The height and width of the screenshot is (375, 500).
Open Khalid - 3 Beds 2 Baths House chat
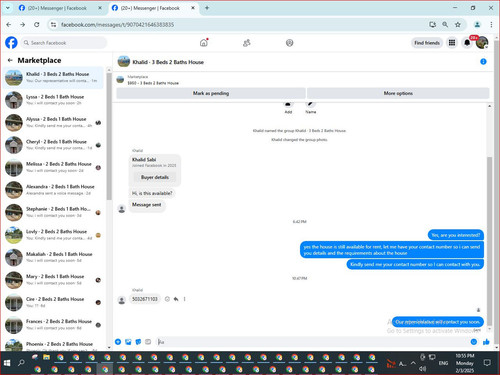click(53, 77)
